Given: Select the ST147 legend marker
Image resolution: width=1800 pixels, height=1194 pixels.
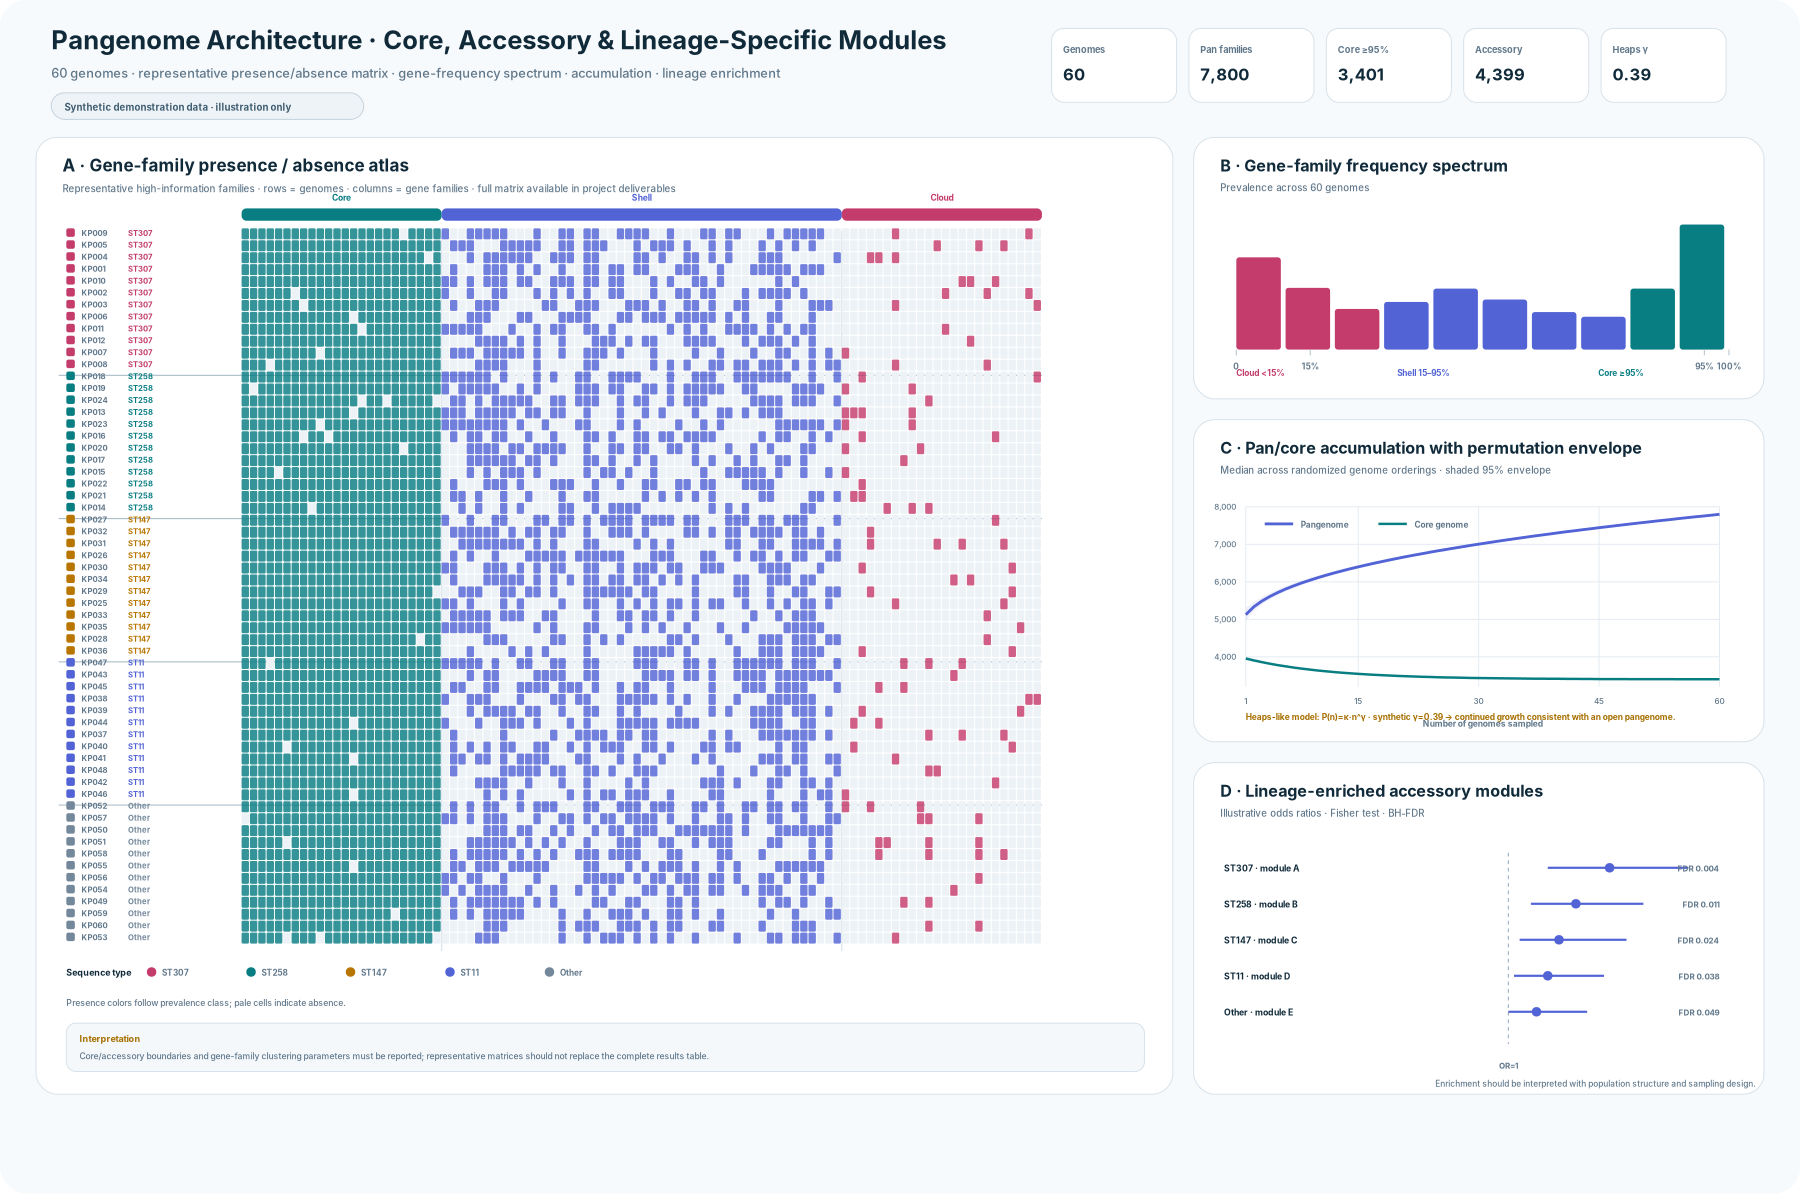Looking at the screenshot, I should 350,972.
